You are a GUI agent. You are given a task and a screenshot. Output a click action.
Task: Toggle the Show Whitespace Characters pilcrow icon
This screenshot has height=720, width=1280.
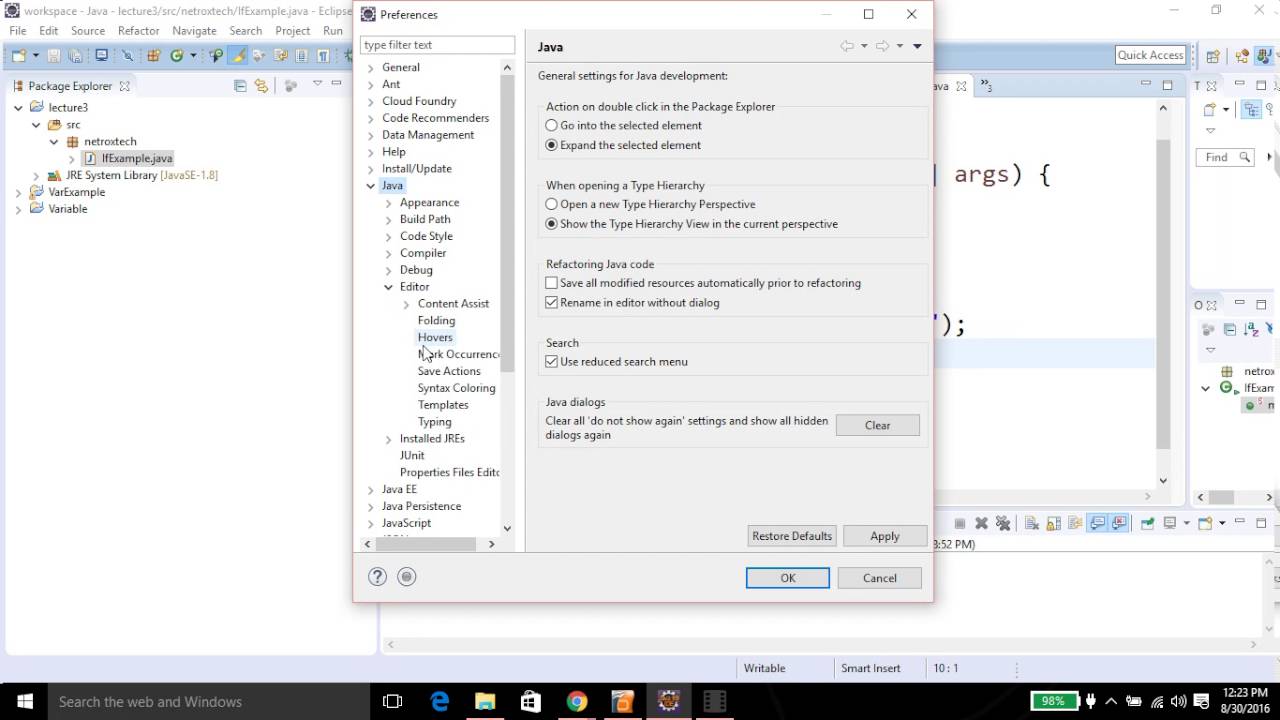click(x=323, y=56)
